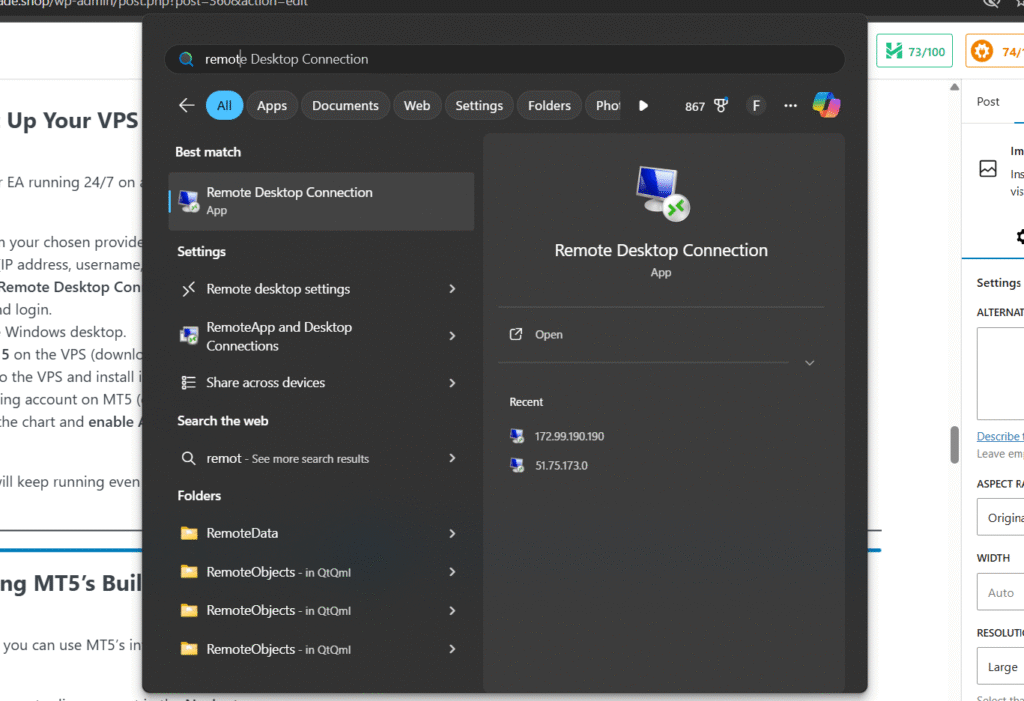Expand RemoteApp and Desktop Connections chevron
Screen dimensions: 1024x701
[x=452, y=336]
